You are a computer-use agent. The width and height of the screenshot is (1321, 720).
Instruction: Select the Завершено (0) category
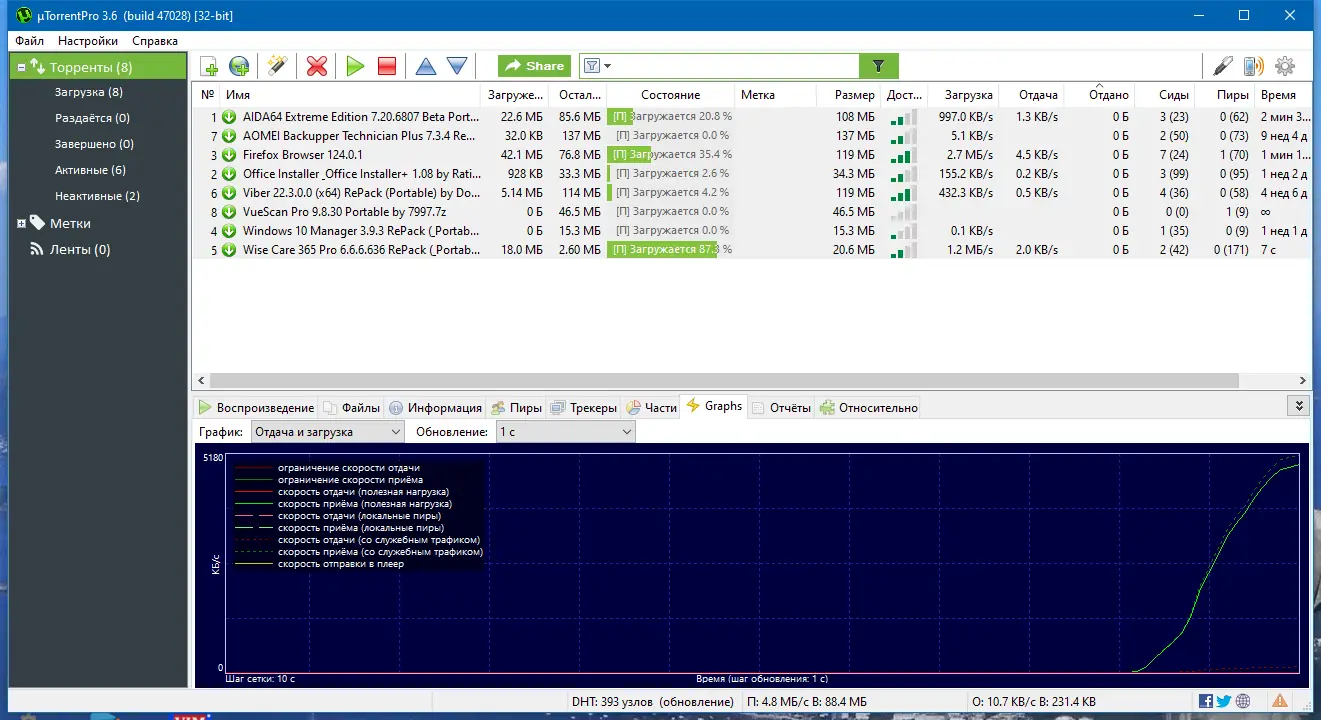94,144
